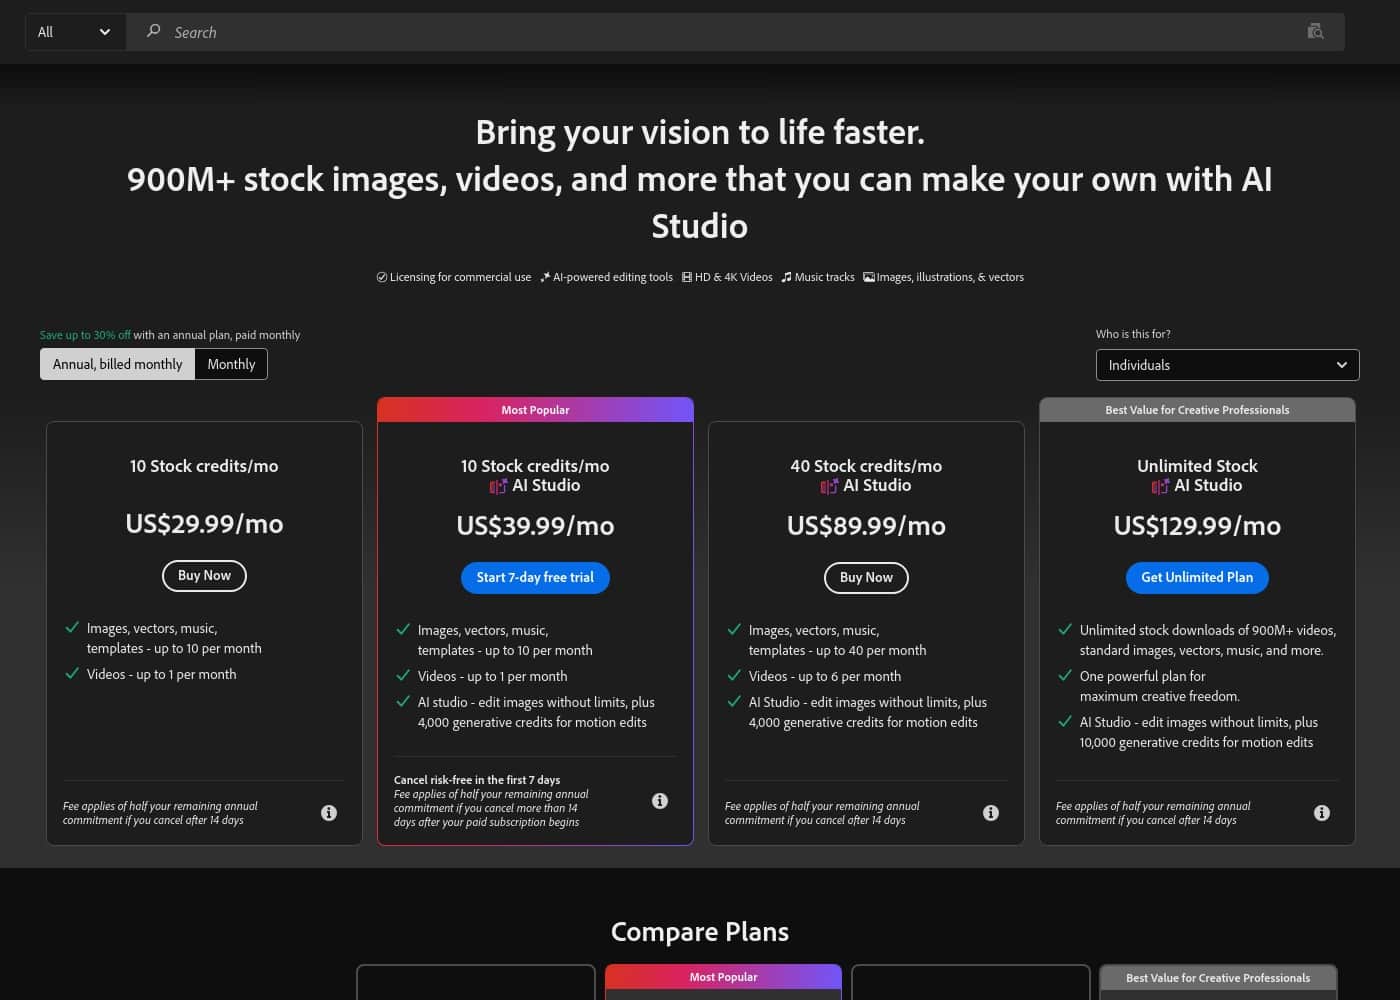Click the 40 Stock credits/mo title
Screen dimensions: 1400x1000
[866, 466]
